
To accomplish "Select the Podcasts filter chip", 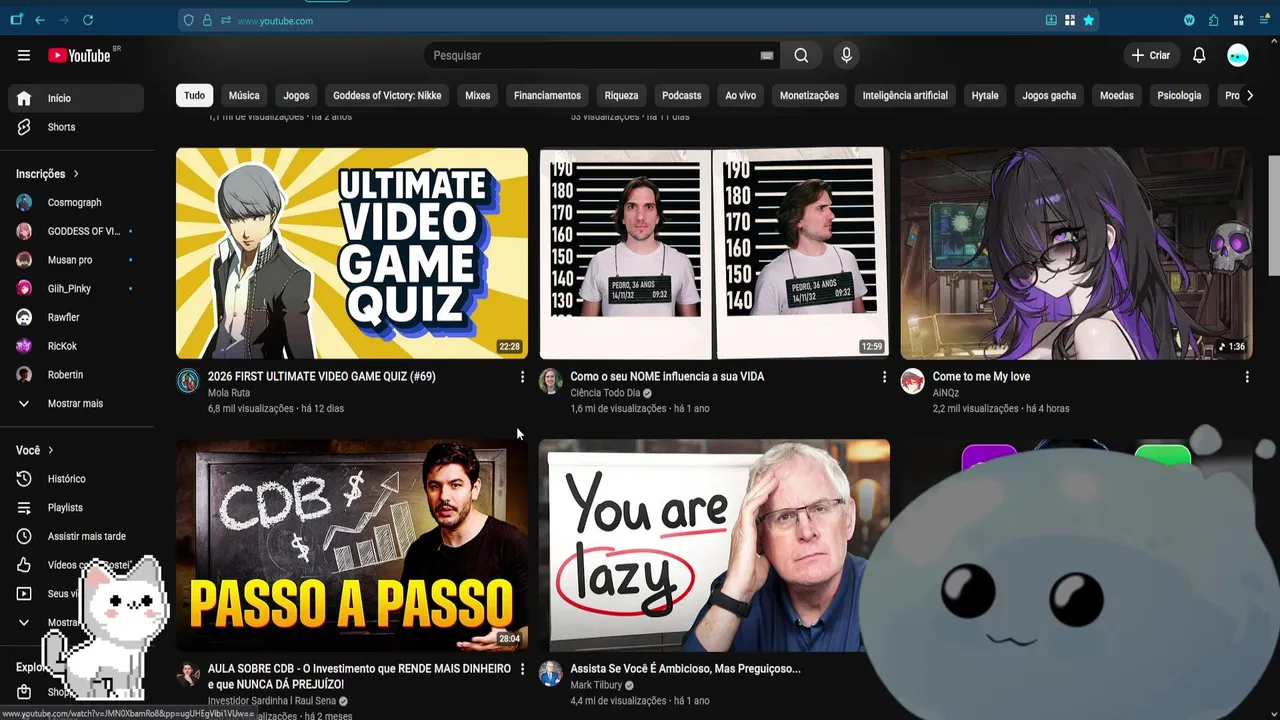I will [x=682, y=96].
